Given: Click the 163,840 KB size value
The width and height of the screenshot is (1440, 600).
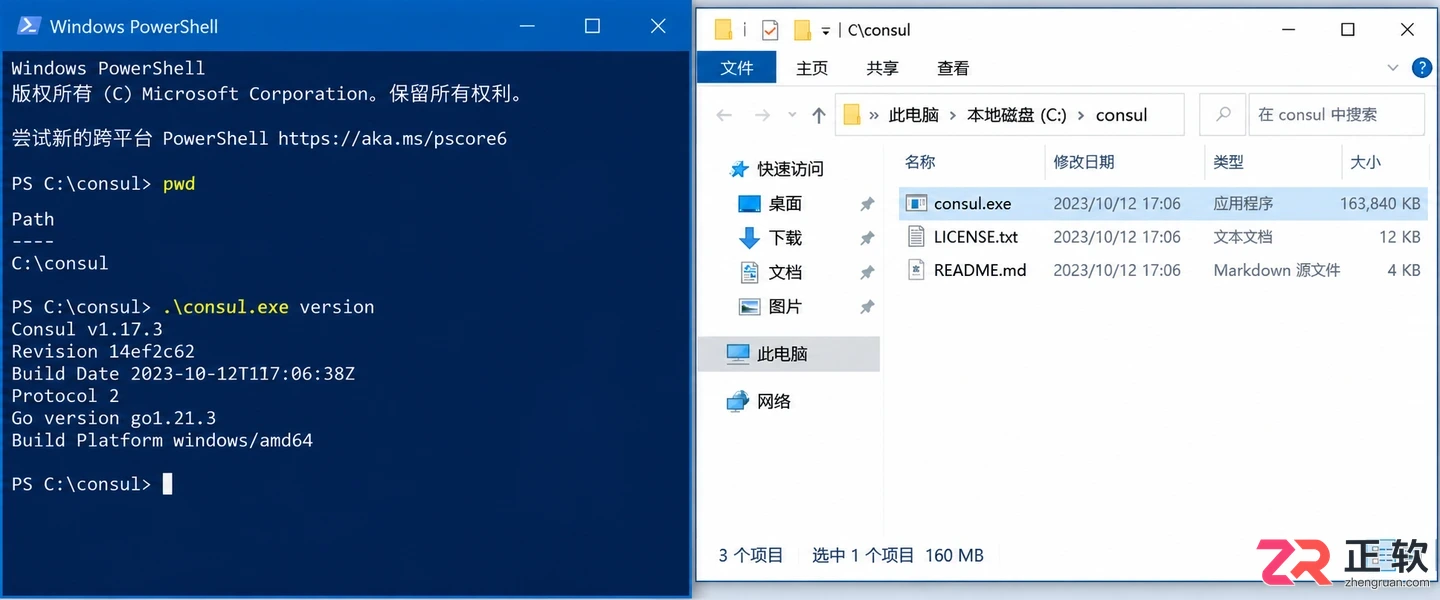Looking at the screenshot, I should pos(1380,204).
